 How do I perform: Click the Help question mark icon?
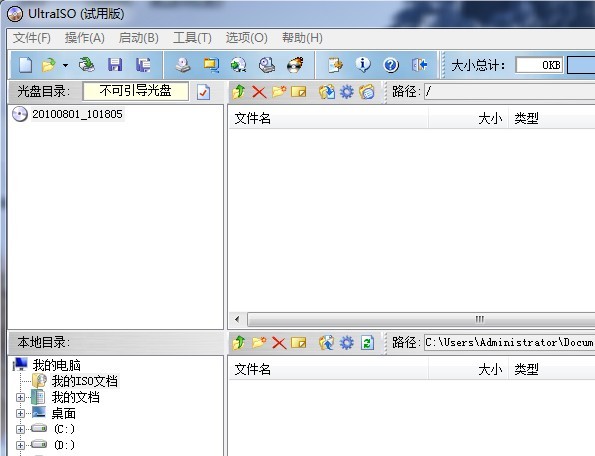click(391, 65)
